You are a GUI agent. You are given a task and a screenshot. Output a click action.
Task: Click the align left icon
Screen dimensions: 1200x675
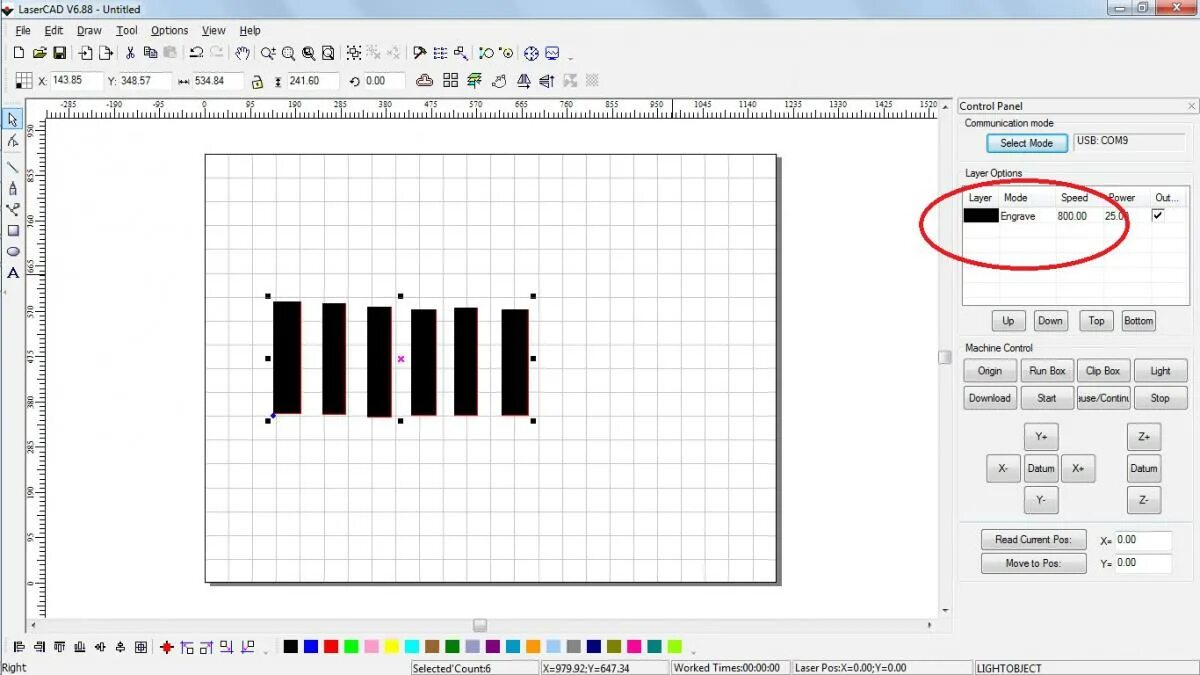pyautogui.click(x=19, y=647)
